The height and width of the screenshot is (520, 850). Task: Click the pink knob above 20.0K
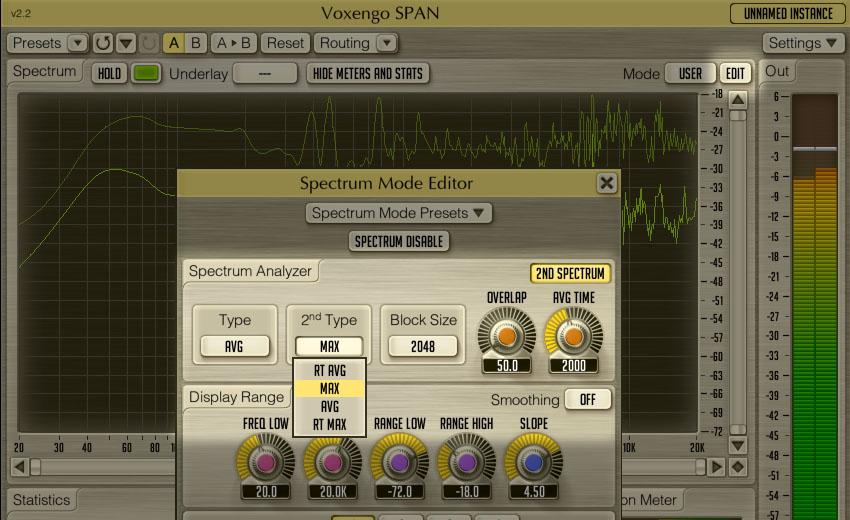(x=332, y=462)
